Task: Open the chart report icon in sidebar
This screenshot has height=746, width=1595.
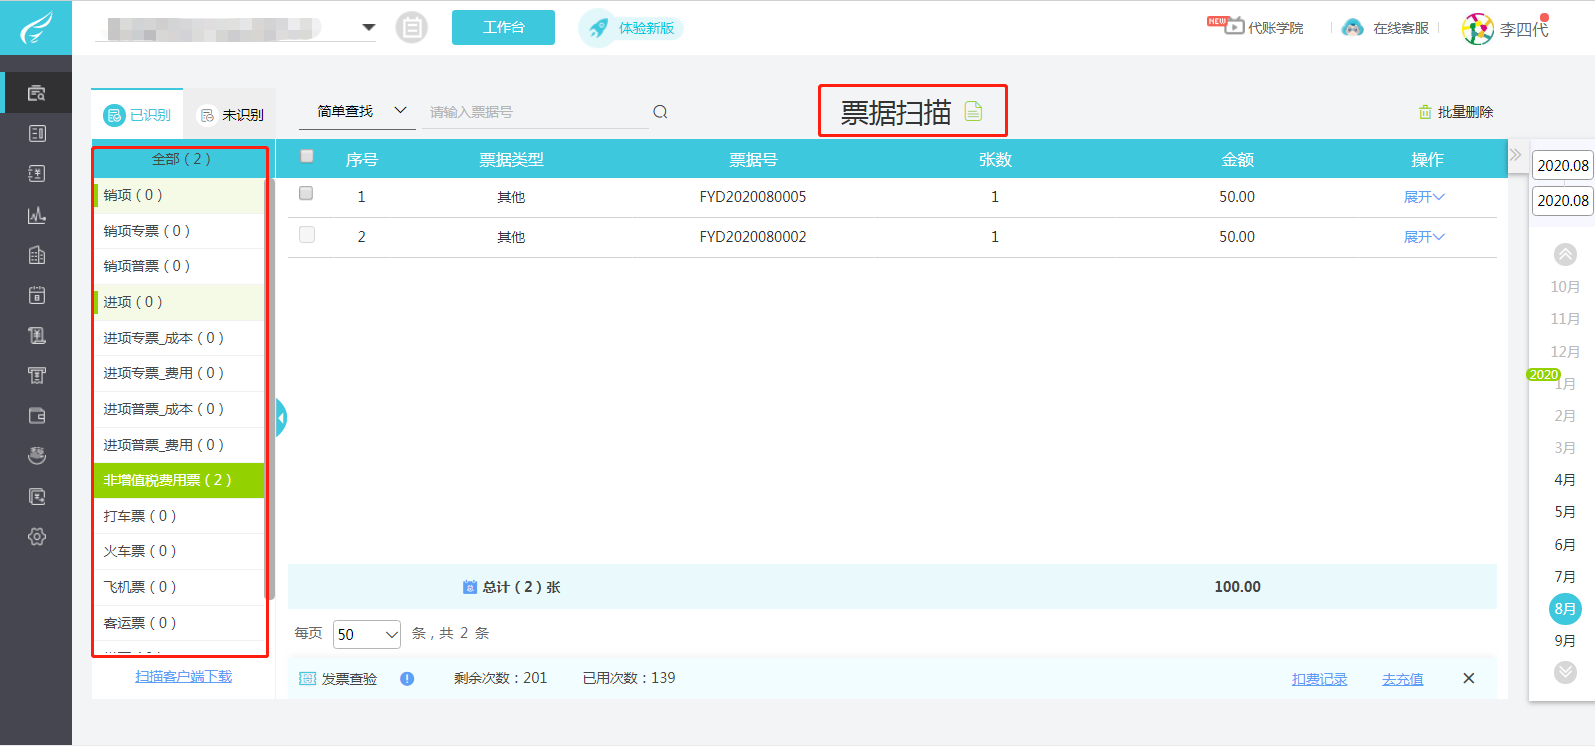Action: click(37, 215)
